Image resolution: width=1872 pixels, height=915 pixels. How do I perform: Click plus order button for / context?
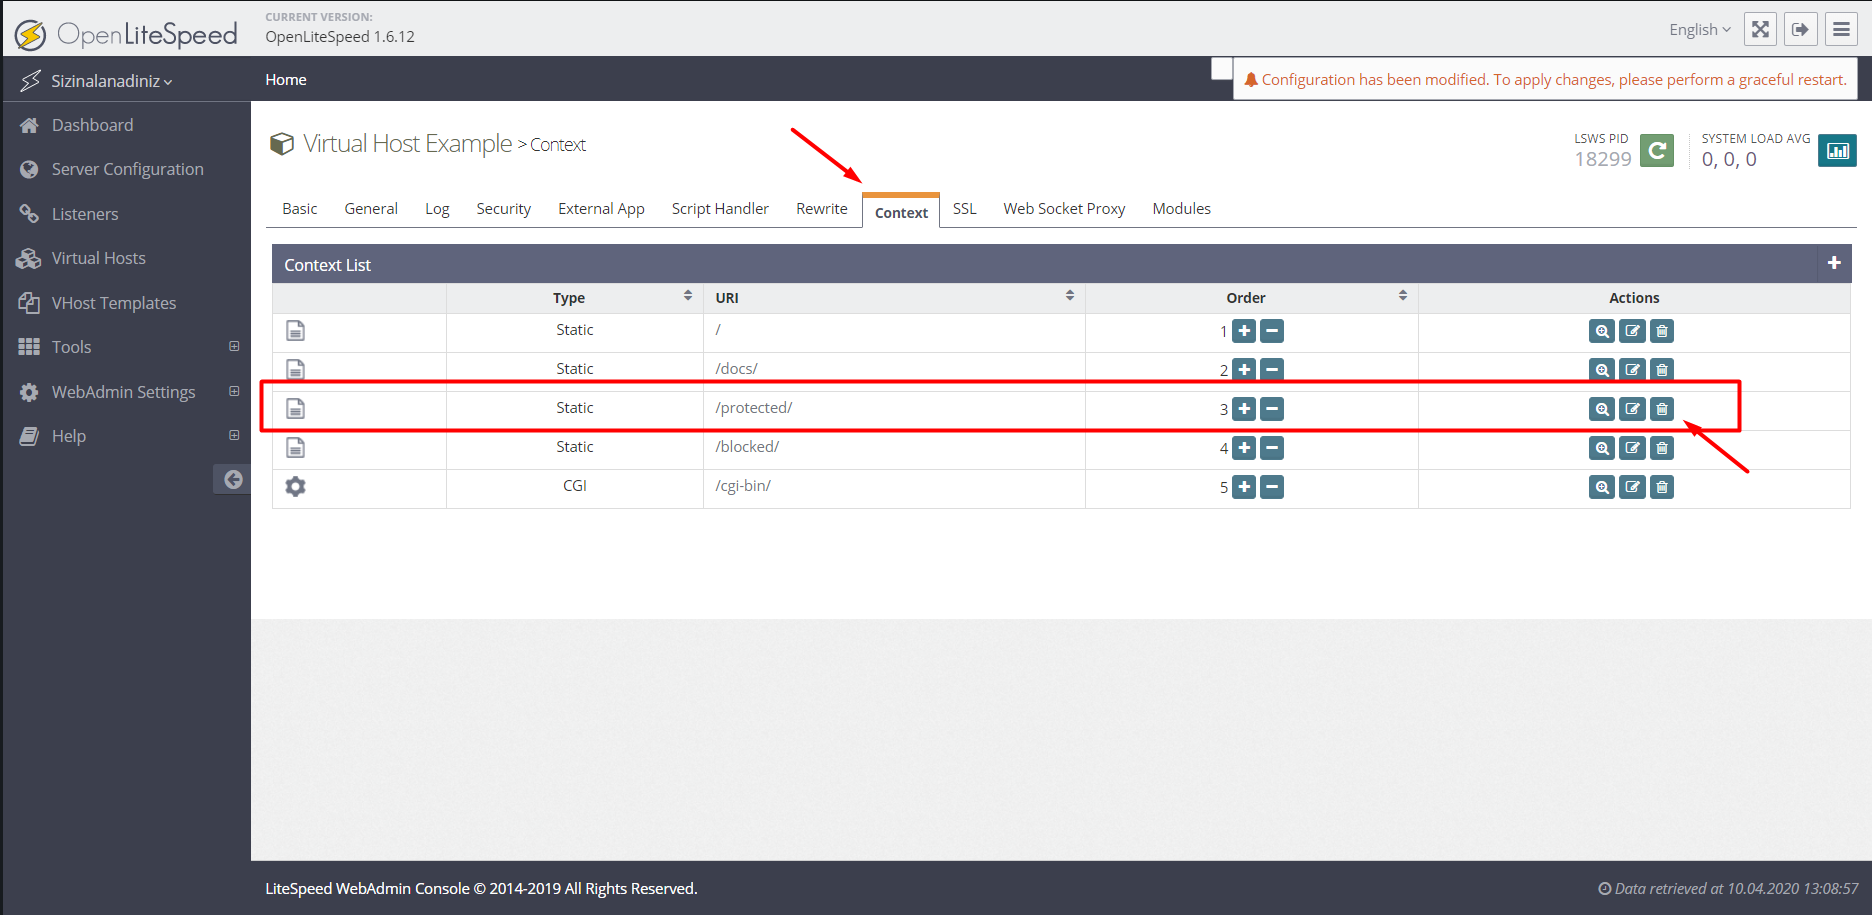click(x=1244, y=331)
